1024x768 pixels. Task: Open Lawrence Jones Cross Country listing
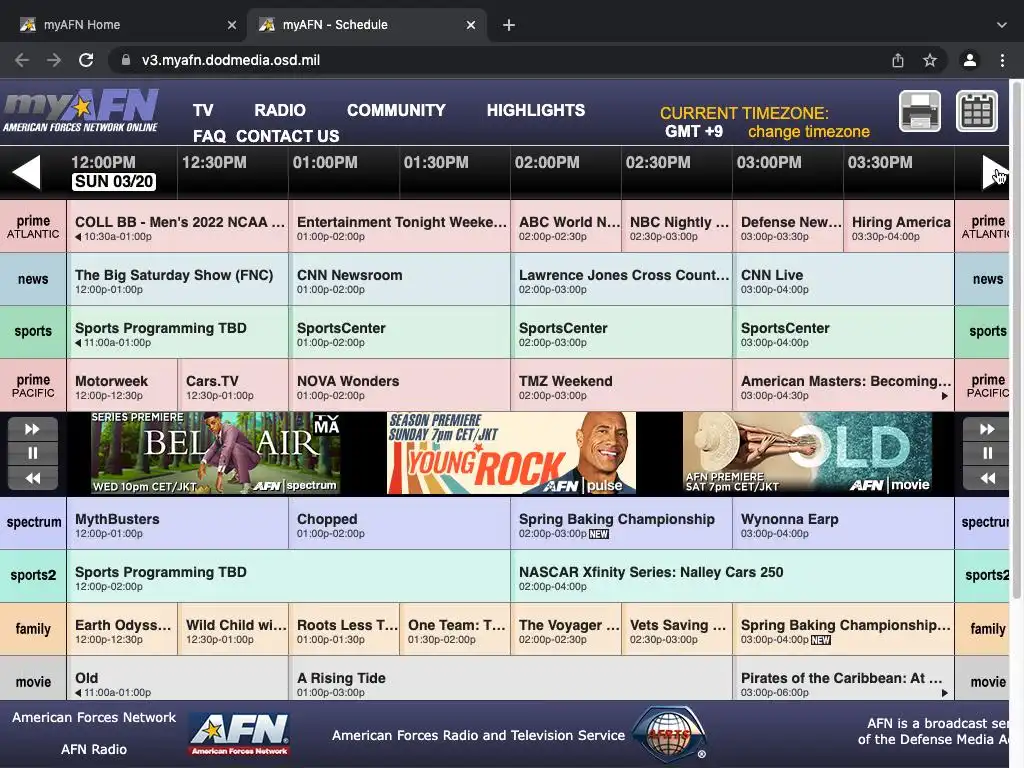tap(622, 280)
